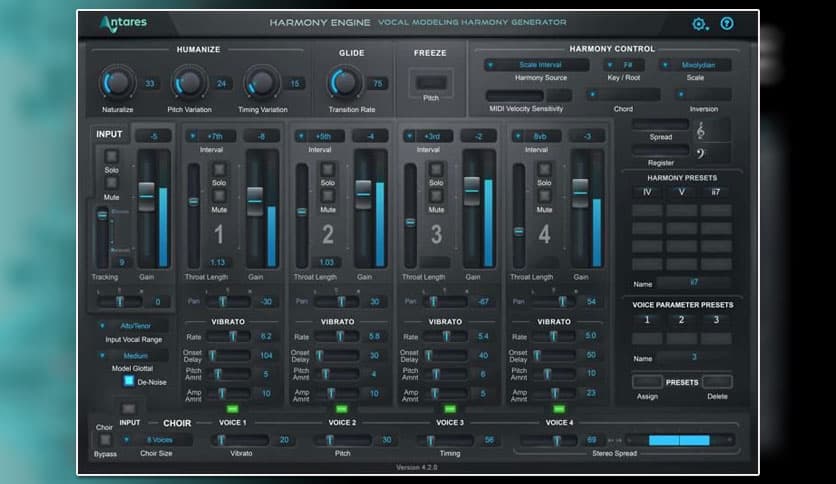Toggle Voice 4 green enable LED
Screen dimensions: 836x484
coord(559,409)
